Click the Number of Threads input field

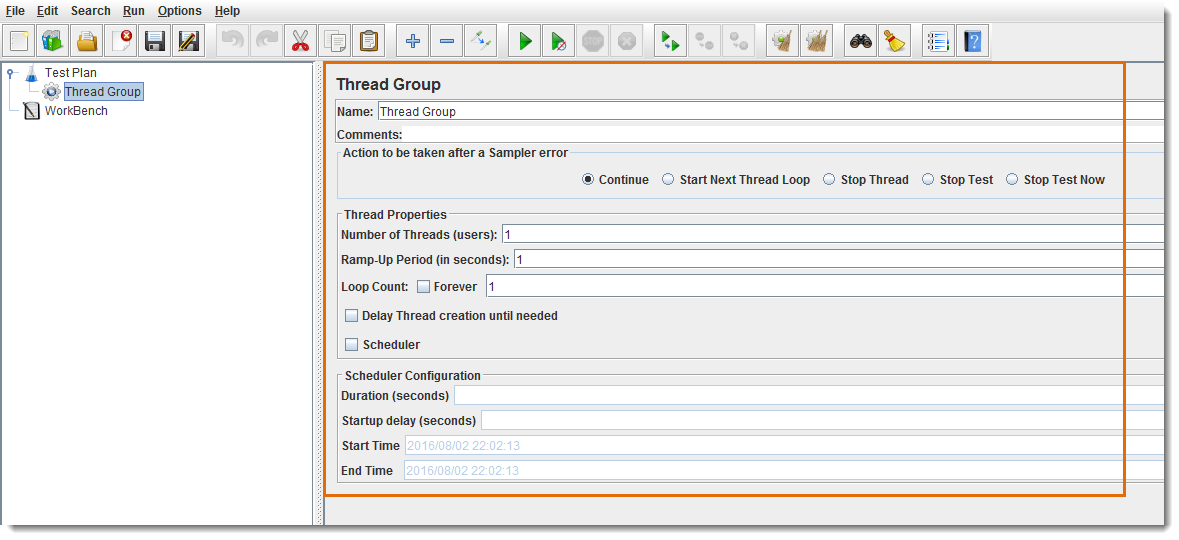click(830, 235)
